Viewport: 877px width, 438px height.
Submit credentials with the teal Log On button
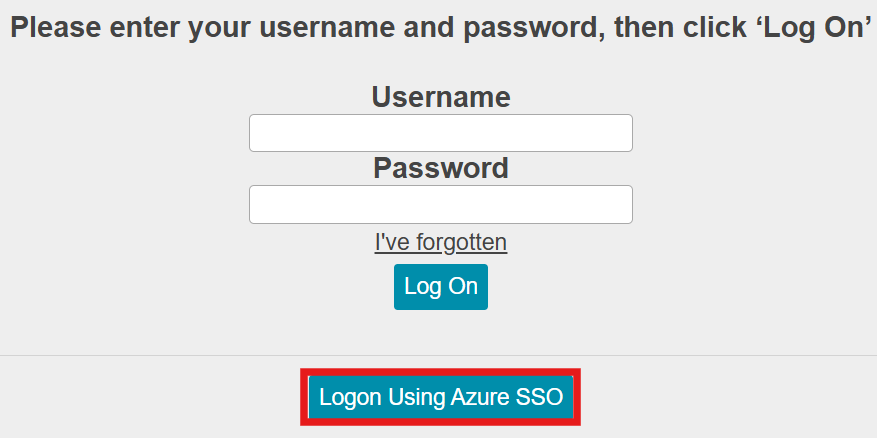click(441, 287)
